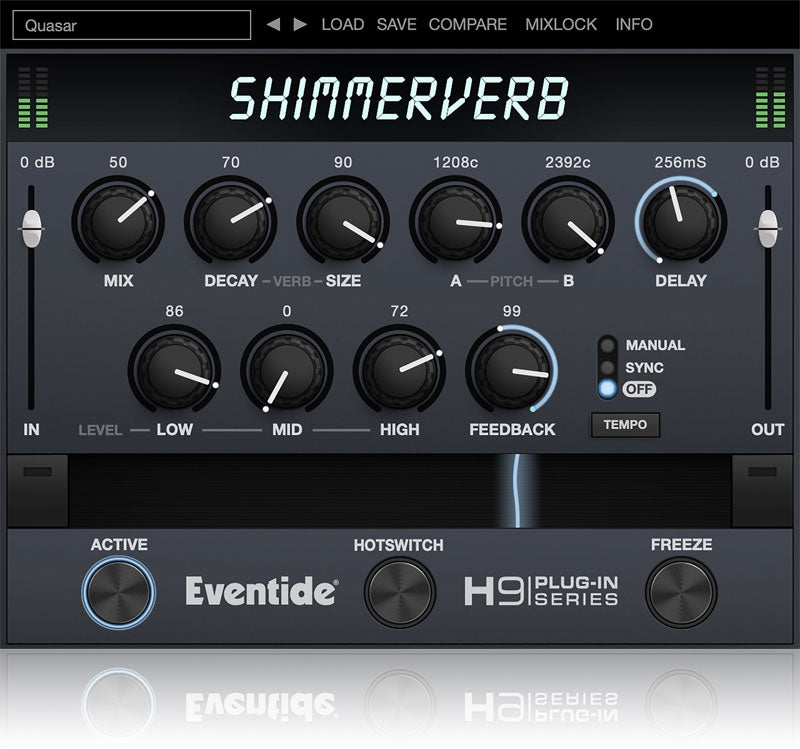
Task: Click the Pitch A knob
Action: click(x=456, y=221)
